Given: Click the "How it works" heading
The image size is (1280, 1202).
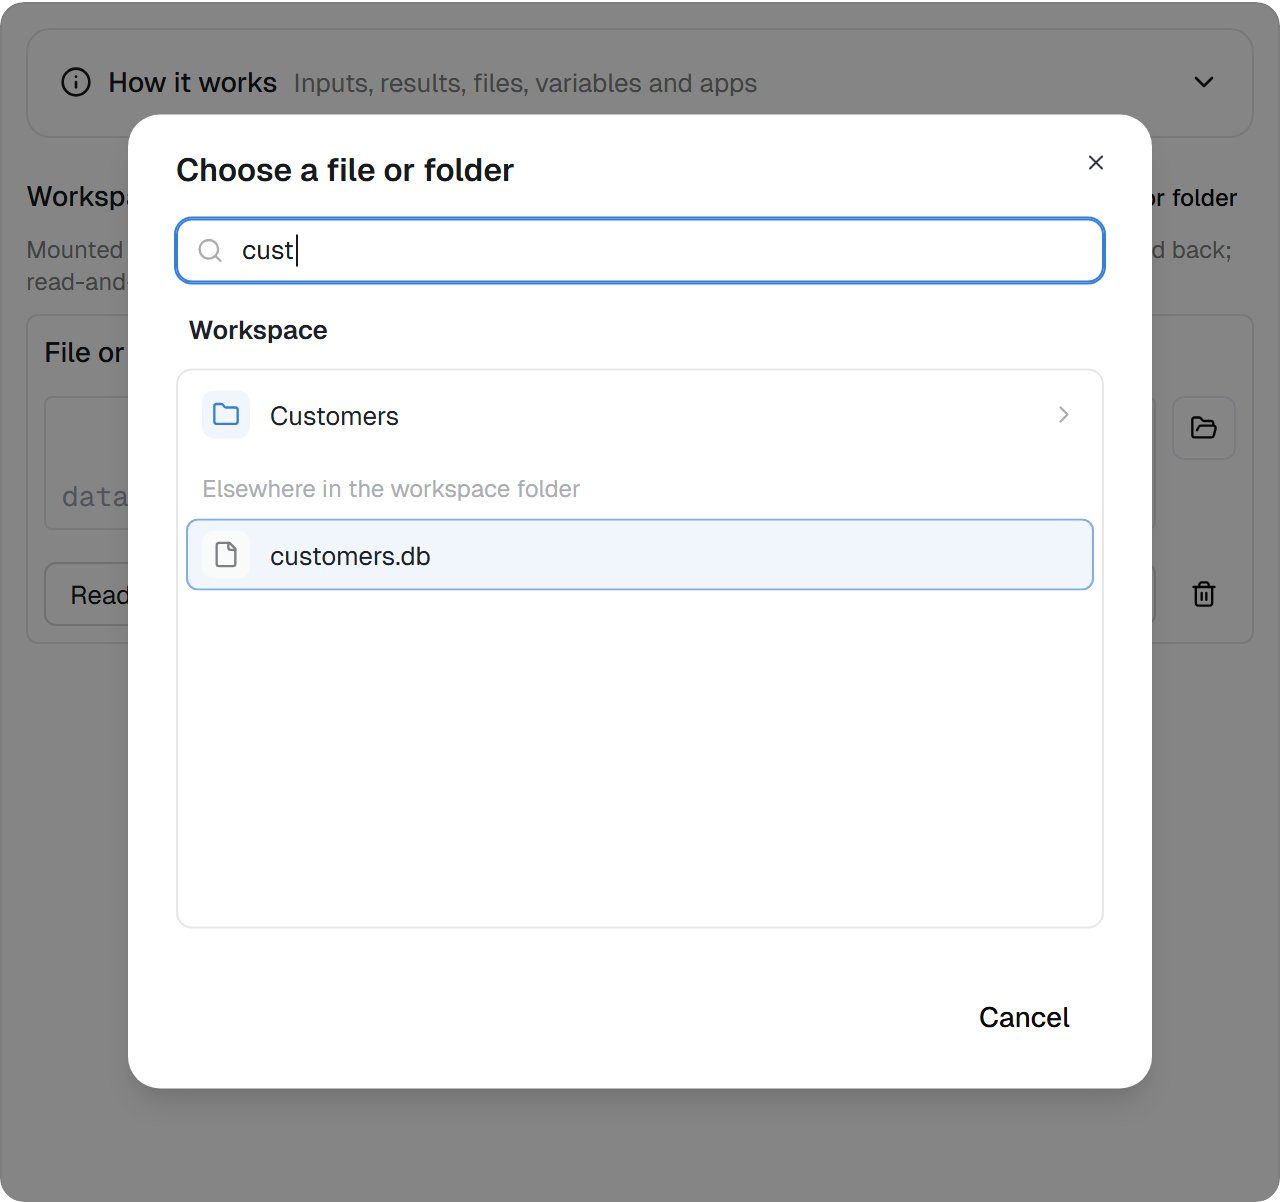Looking at the screenshot, I should coord(193,83).
